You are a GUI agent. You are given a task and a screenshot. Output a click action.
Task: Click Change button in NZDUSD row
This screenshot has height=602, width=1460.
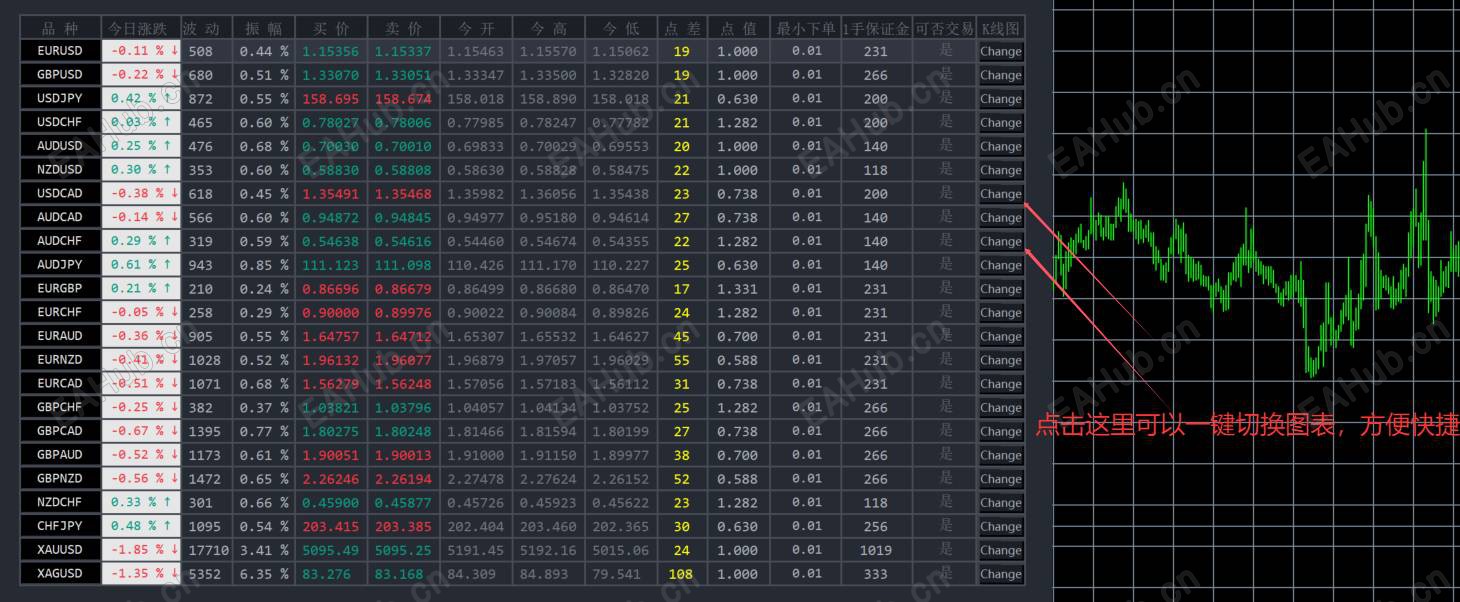(1000, 170)
